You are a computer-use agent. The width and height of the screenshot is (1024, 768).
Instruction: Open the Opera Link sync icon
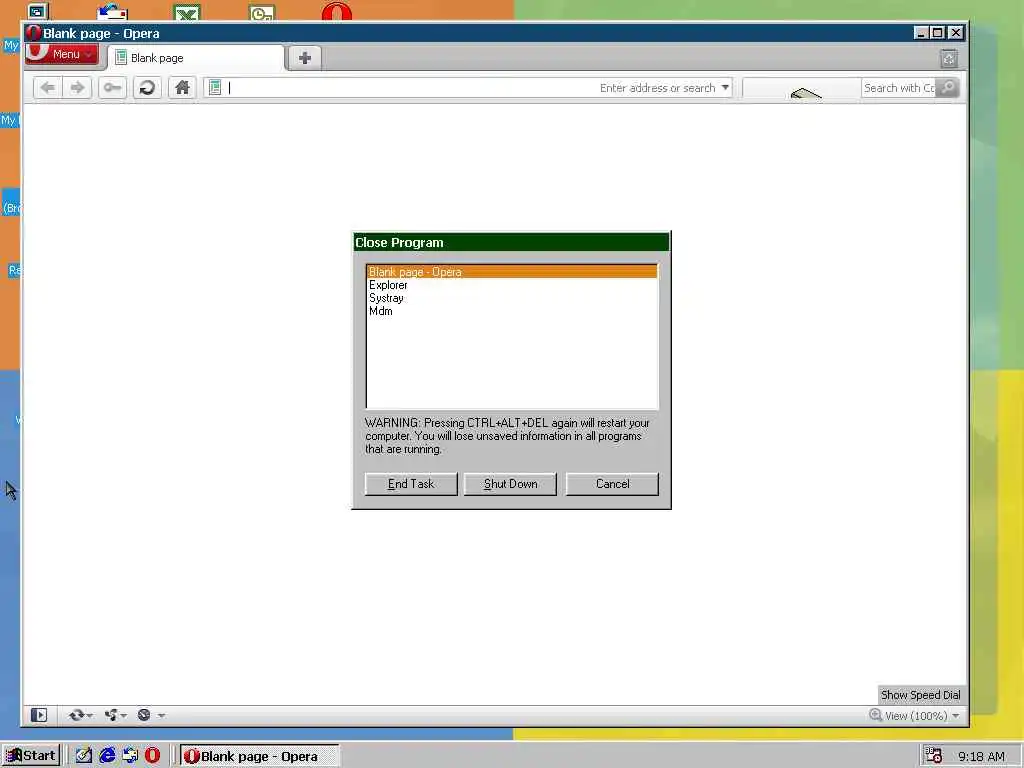pos(76,715)
